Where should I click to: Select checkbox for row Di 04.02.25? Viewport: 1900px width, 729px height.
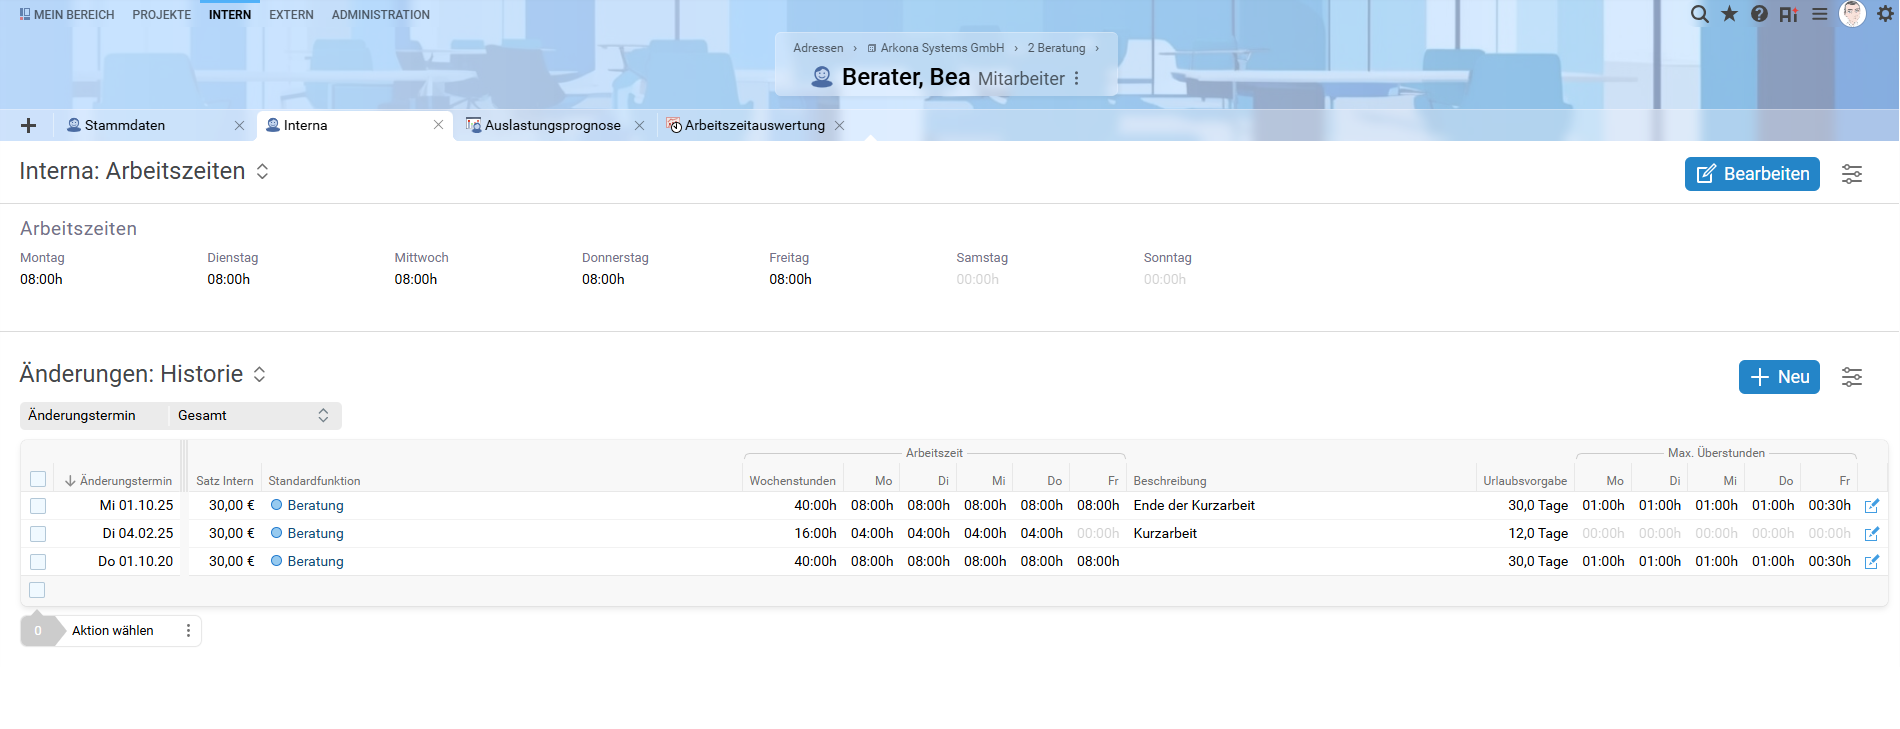(x=38, y=534)
